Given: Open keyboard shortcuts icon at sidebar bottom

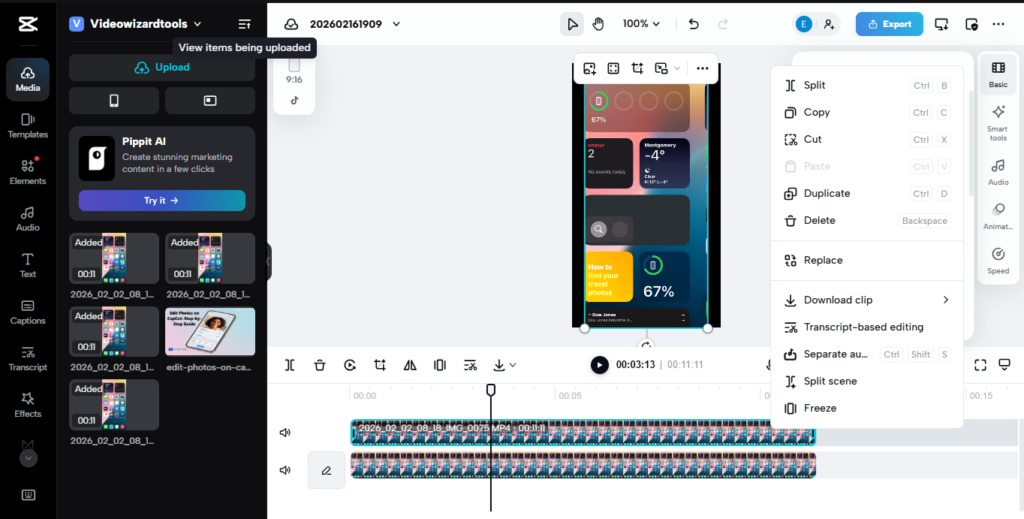Looking at the screenshot, I should coord(28,494).
